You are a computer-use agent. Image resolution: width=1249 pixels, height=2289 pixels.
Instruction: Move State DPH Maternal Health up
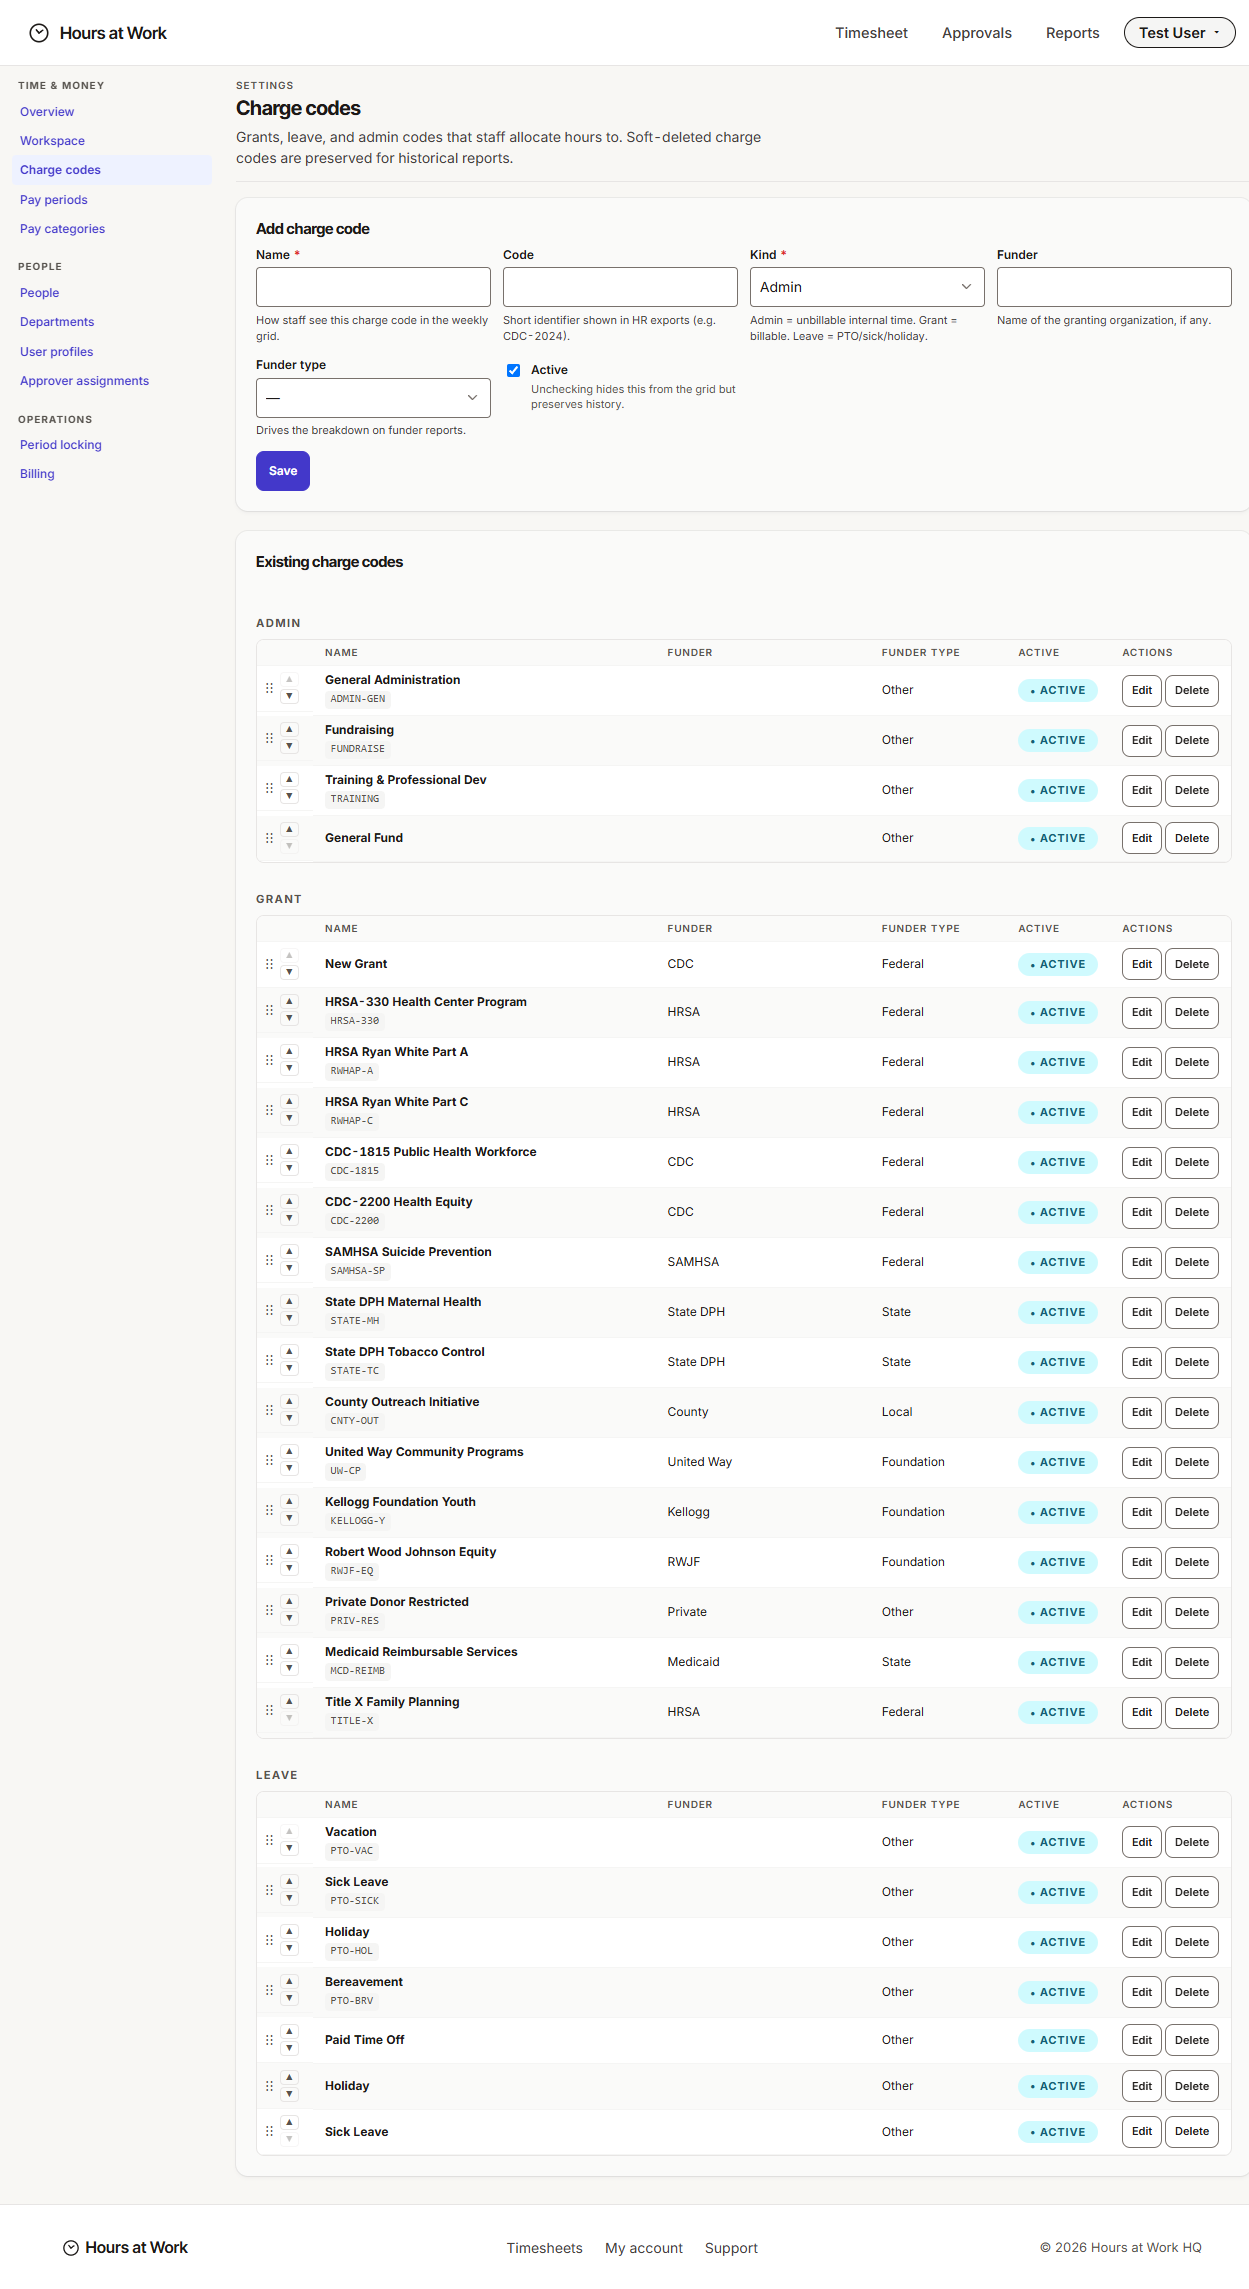pyautogui.click(x=289, y=1302)
